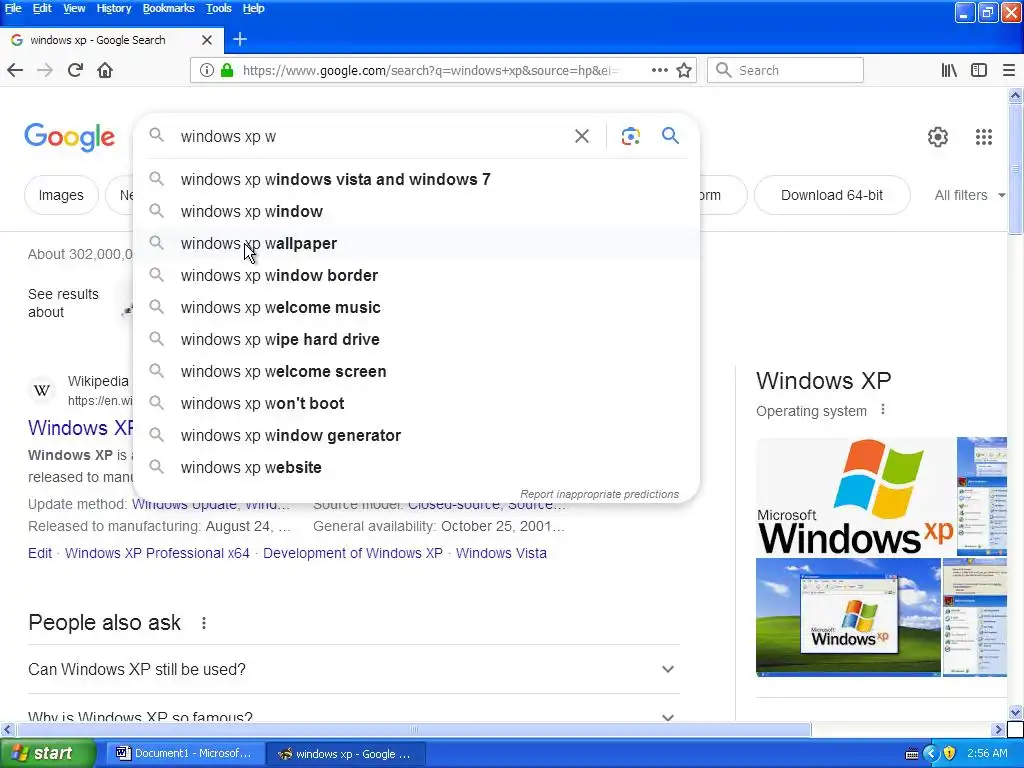This screenshot has width=1024, height=768.
Task: Choose suggestion windows xp wipe hard drive
Action: pyautogui.click(x=416, y=340)
